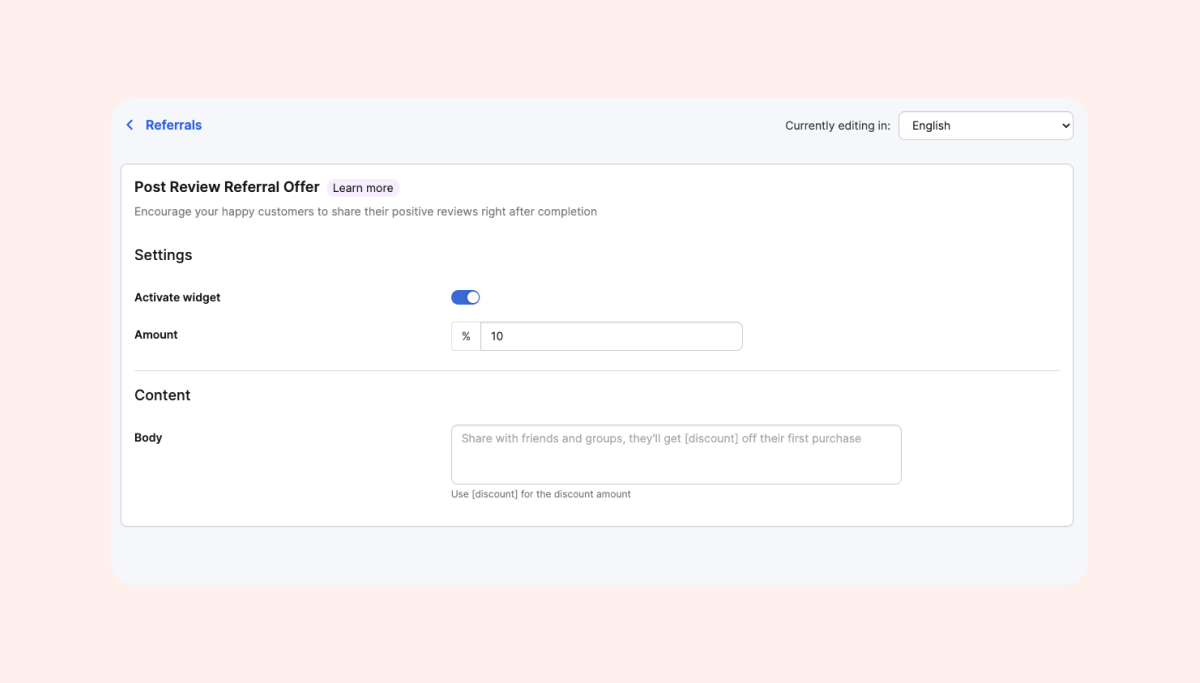Click the white knob of the widget switch
The width and height of the screenshot is (1200, 683).
click(473, 297)
